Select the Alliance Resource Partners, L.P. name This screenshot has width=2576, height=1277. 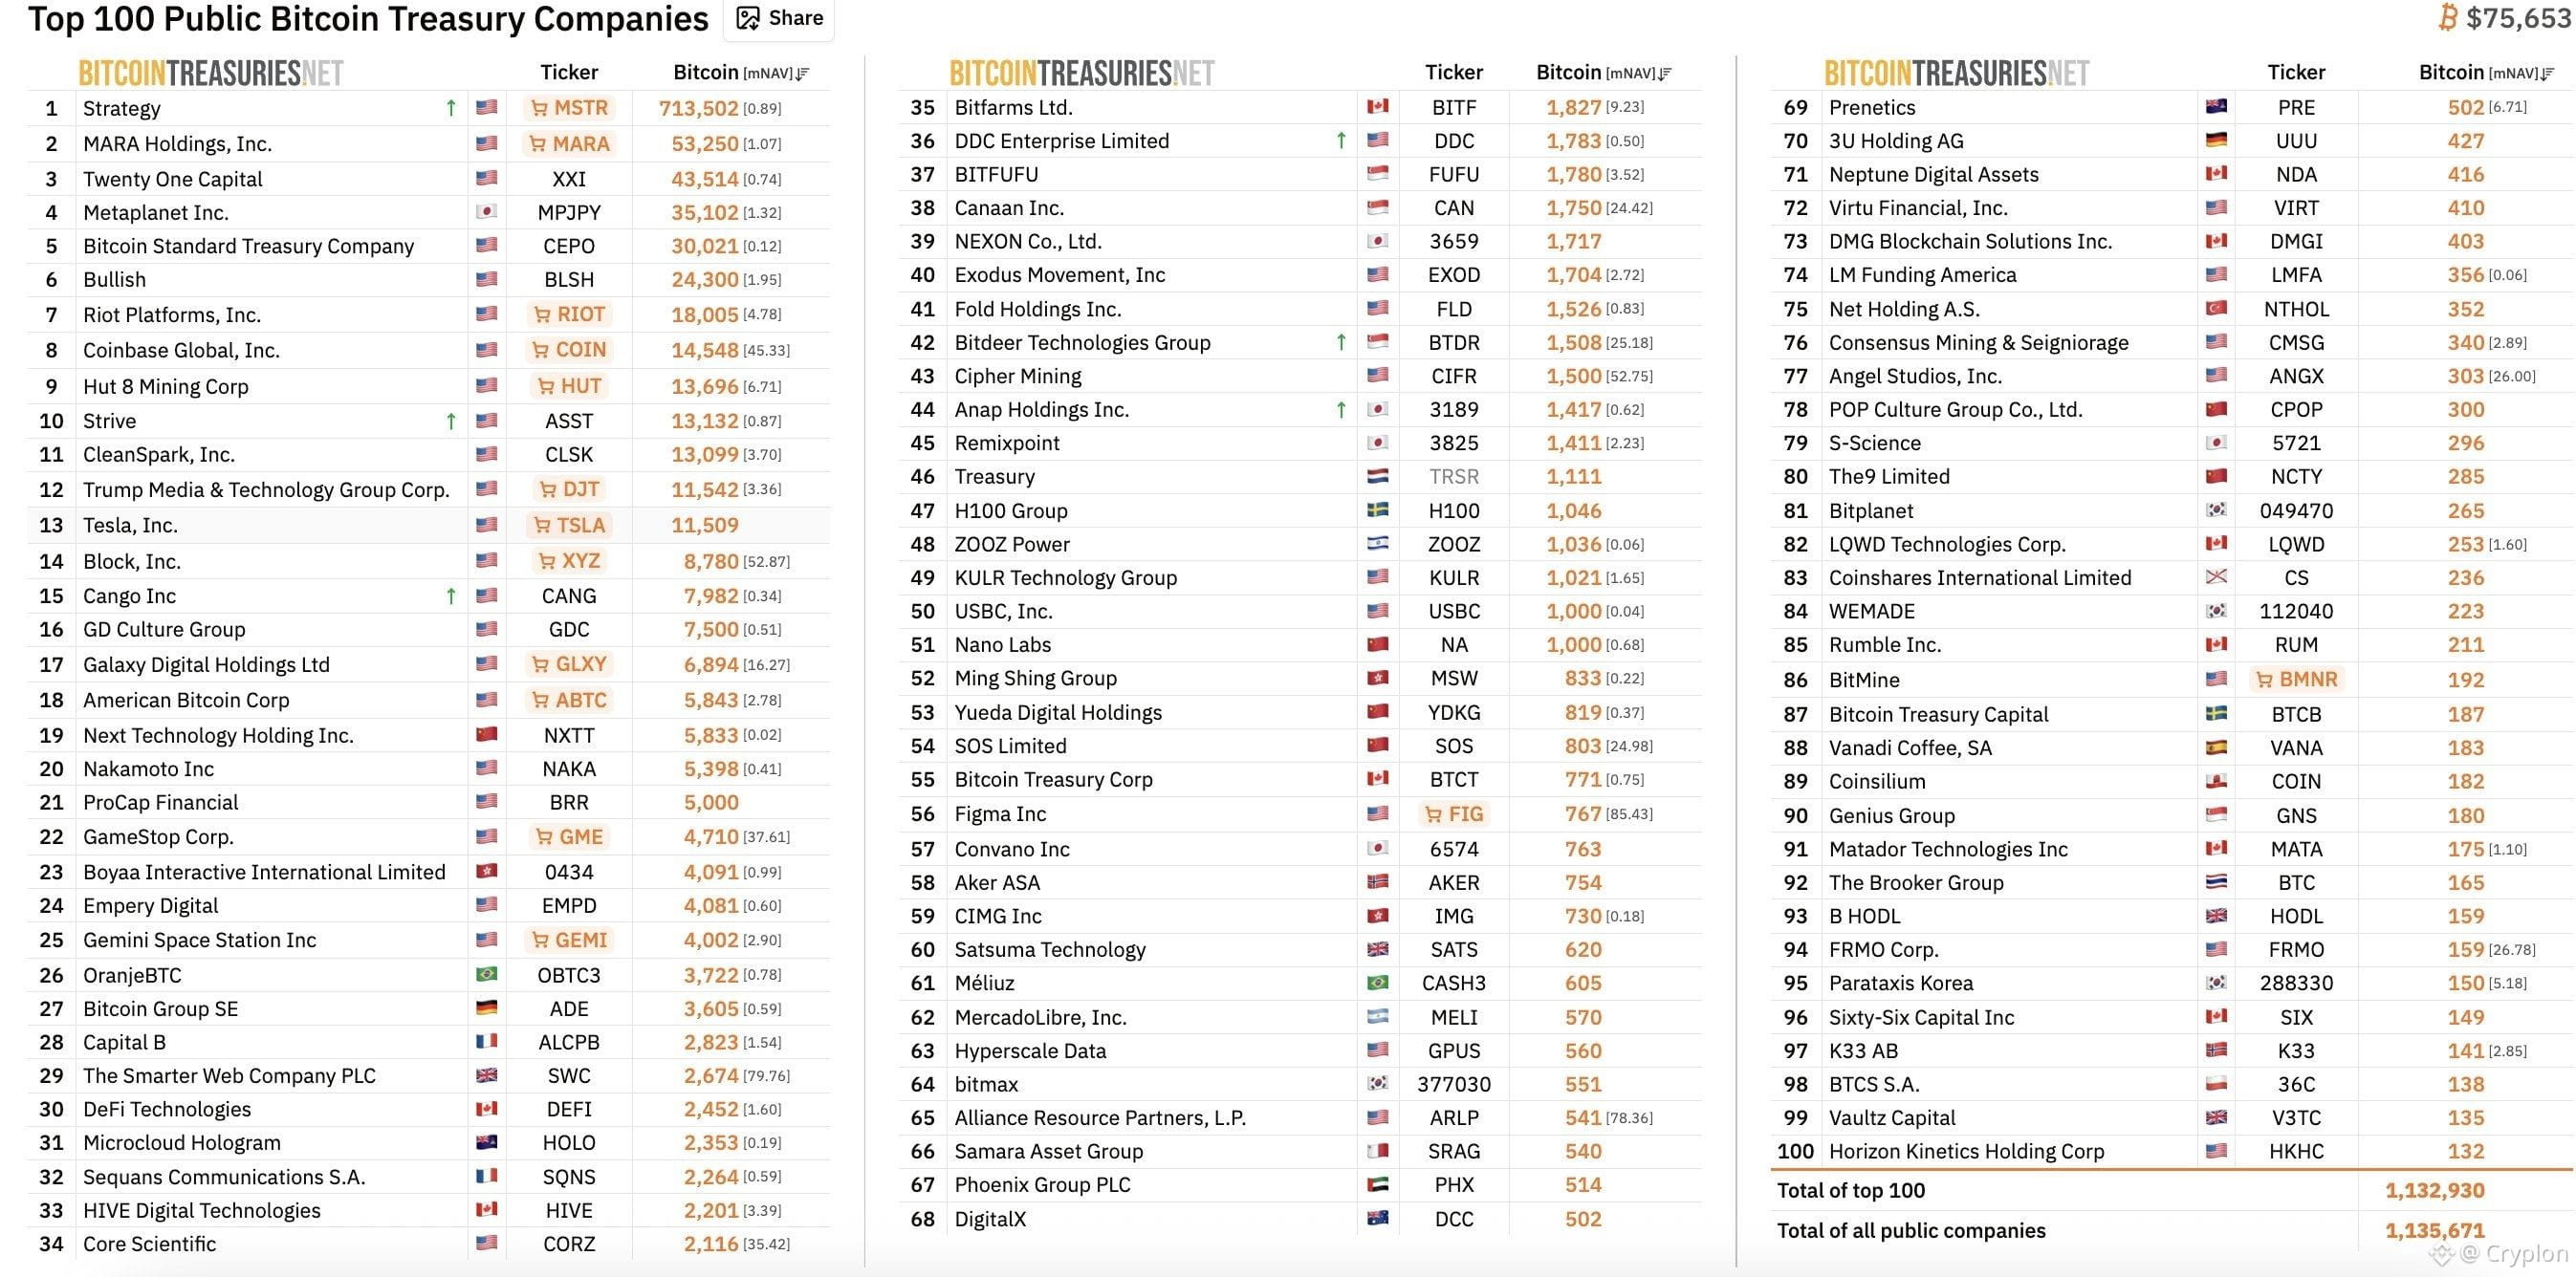click(1100, 1118)
